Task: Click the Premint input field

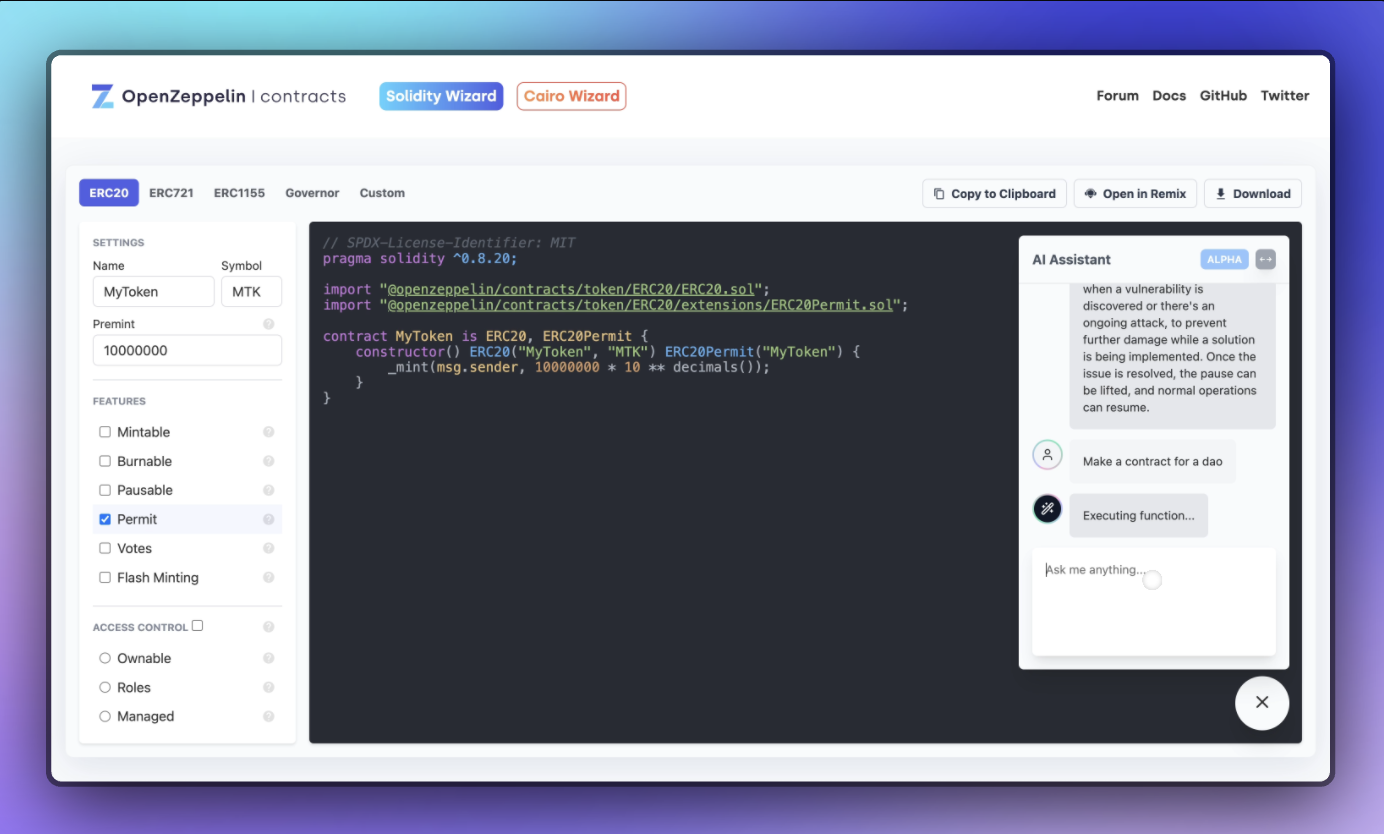Action: click(187, 350)
